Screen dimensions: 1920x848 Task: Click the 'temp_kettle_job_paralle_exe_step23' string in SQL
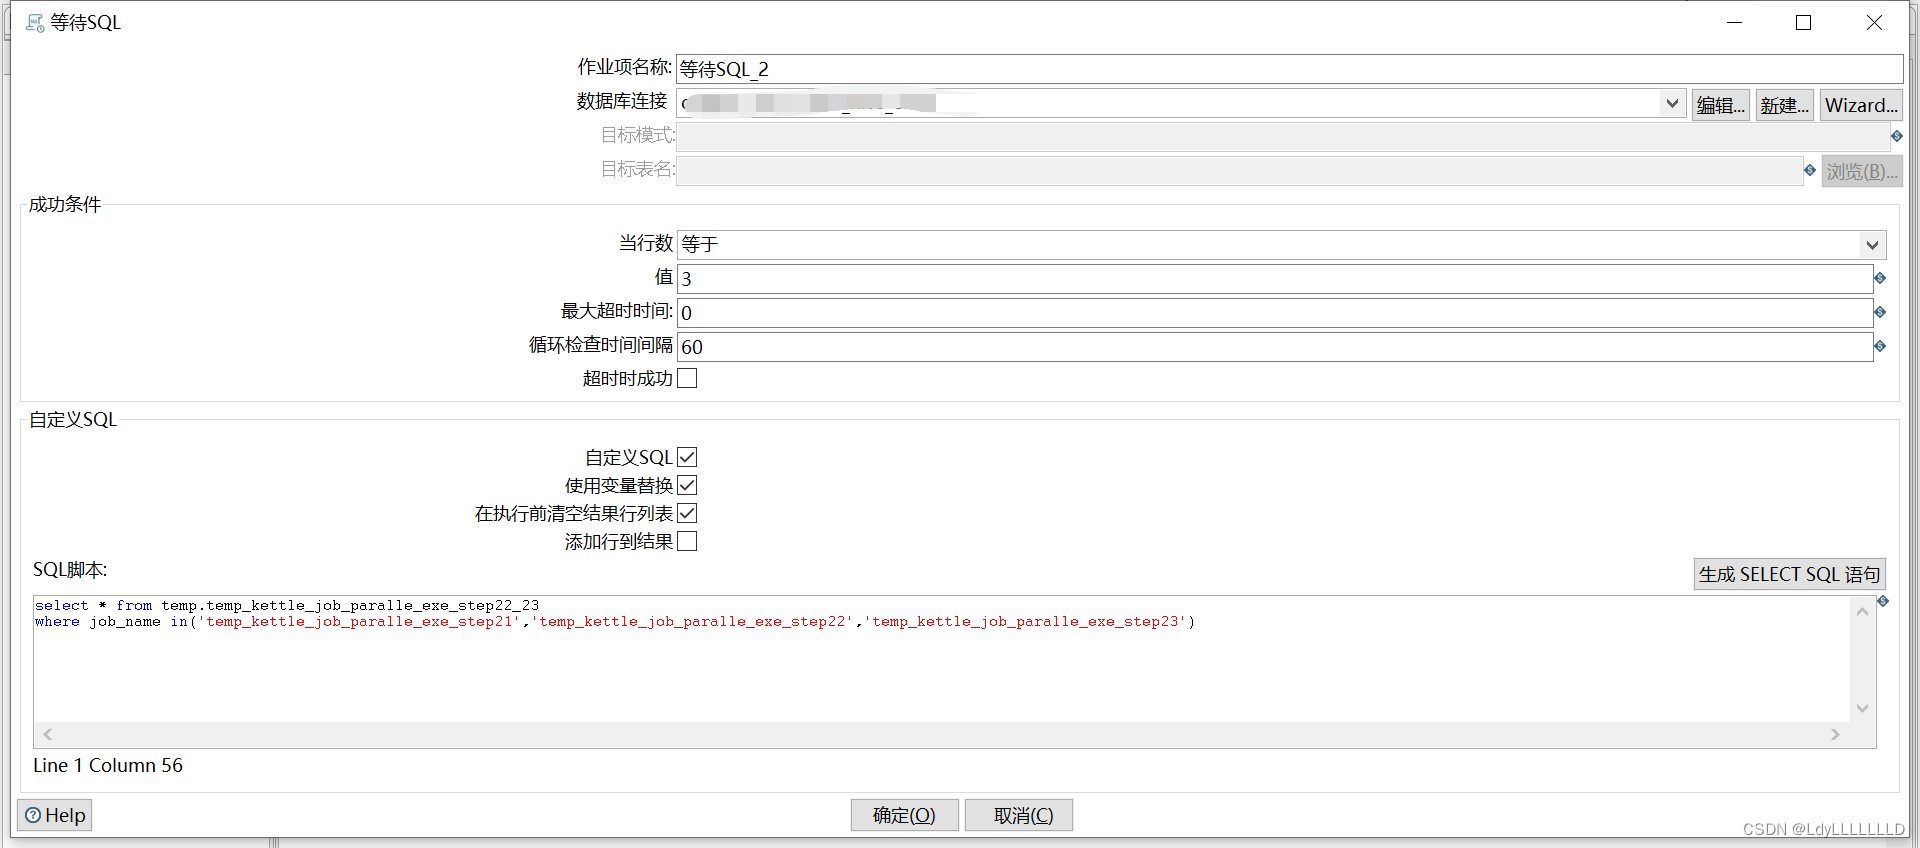point(1026,621)
